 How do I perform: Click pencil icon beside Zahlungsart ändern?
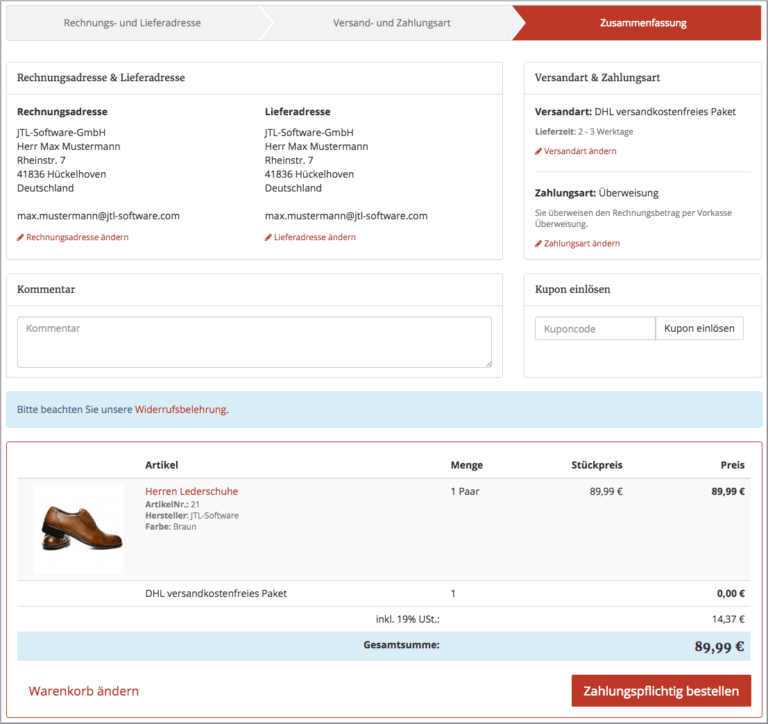tap(539, 244)
